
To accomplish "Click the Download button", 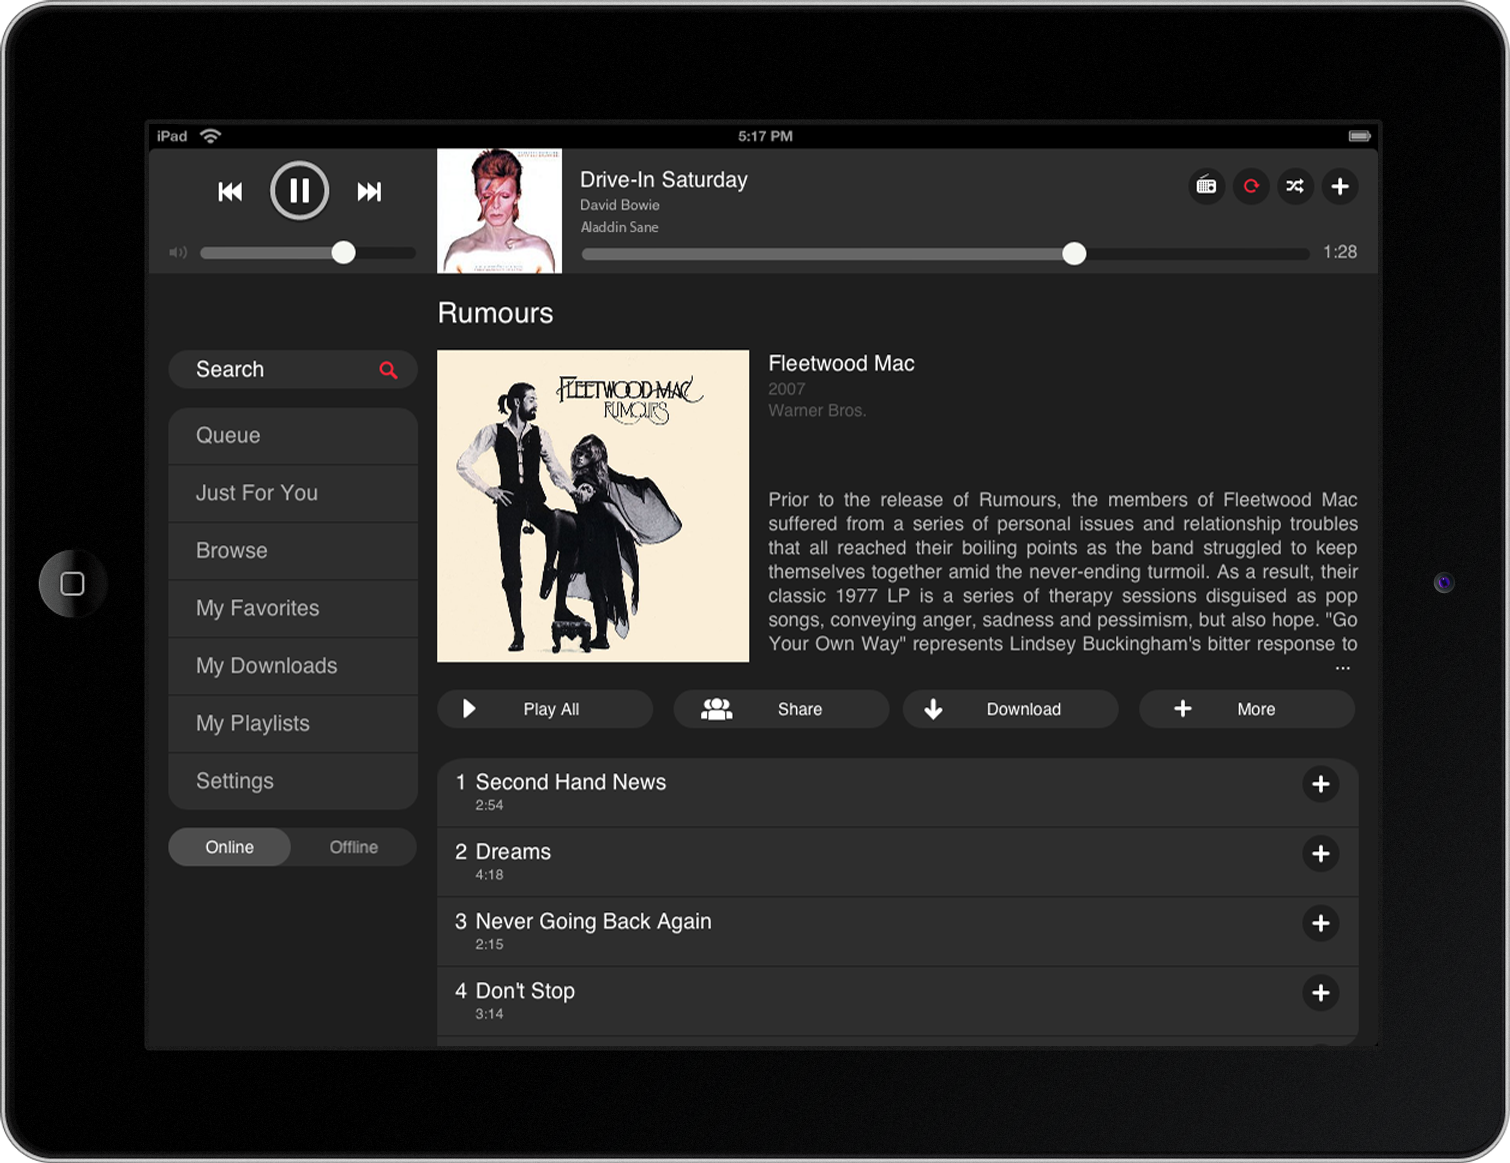I will click(x=1011, y=709).
